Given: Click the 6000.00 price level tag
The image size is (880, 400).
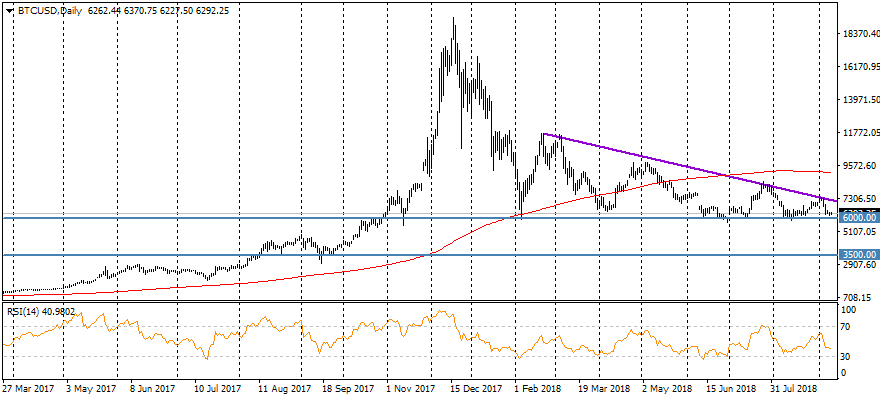Looking at the screenshot, I should (859, 217).
